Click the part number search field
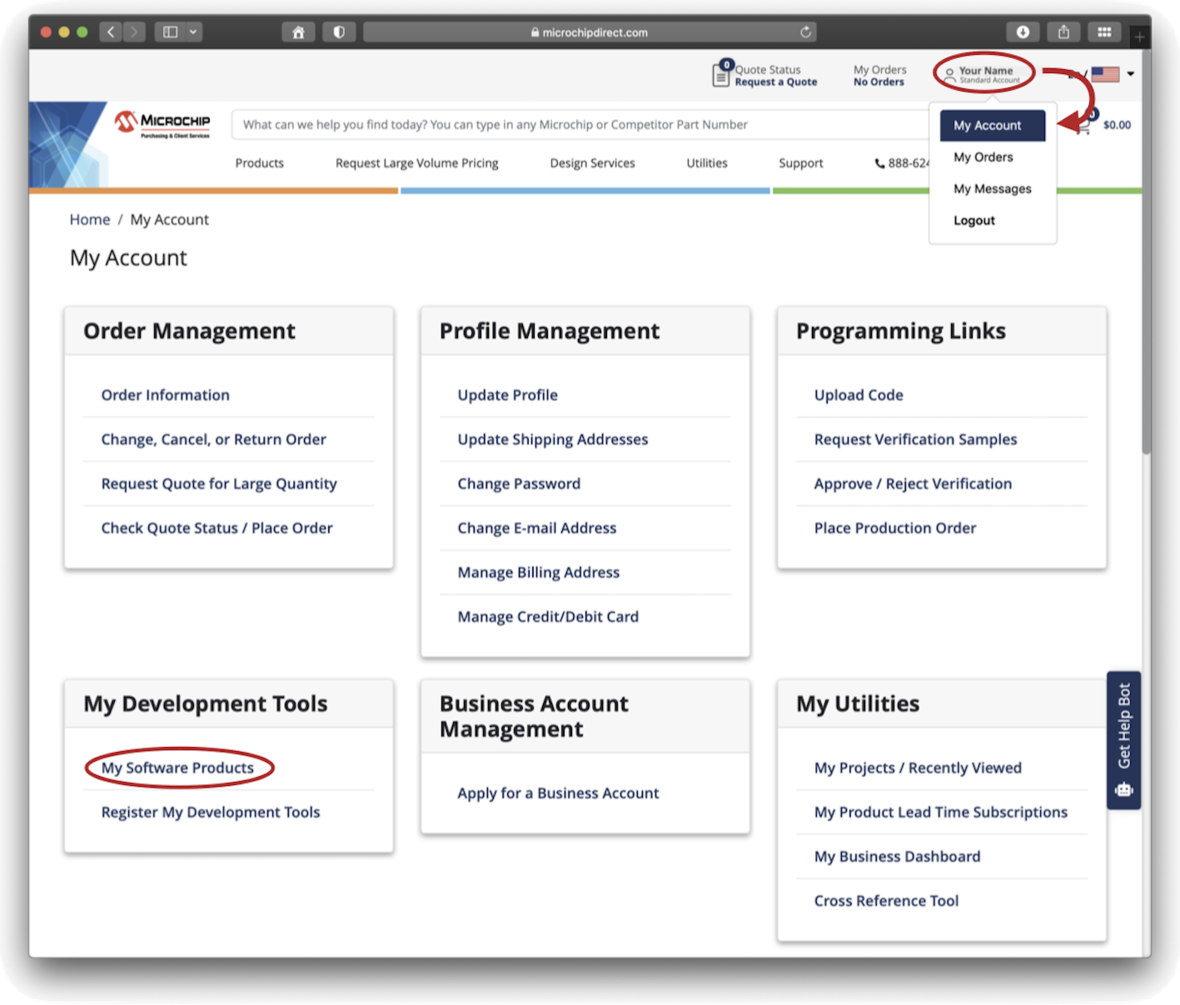The height and width of the screenshot is (1005, 1180). click(580, 125)
